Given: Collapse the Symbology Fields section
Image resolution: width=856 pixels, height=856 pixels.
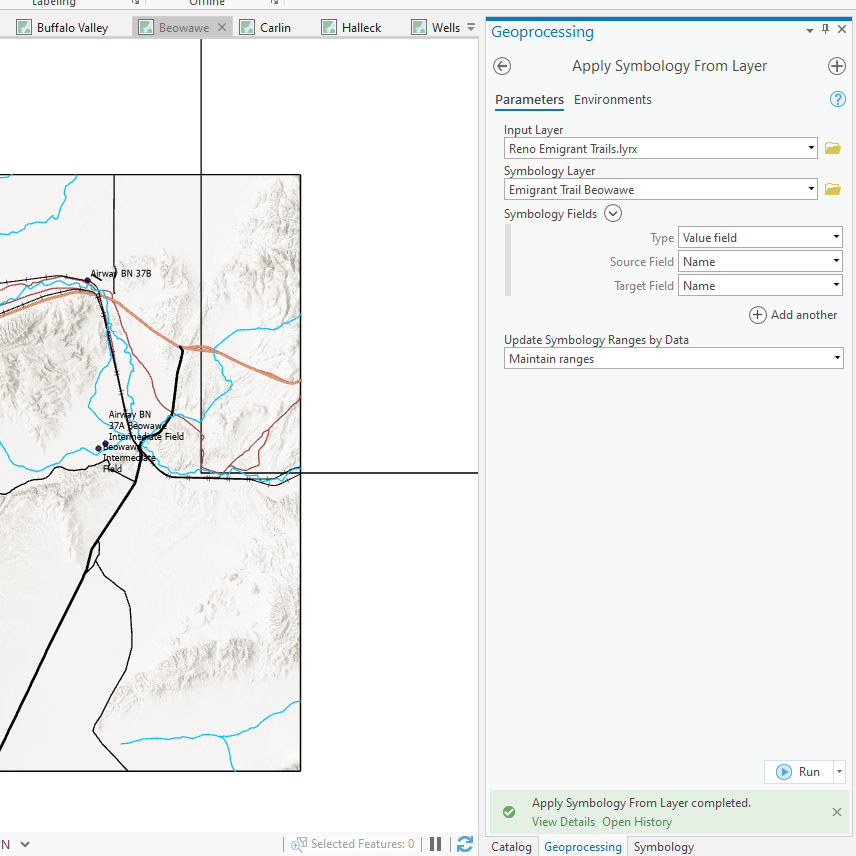Looking at the screenshot, I should [x=613, y=213].
